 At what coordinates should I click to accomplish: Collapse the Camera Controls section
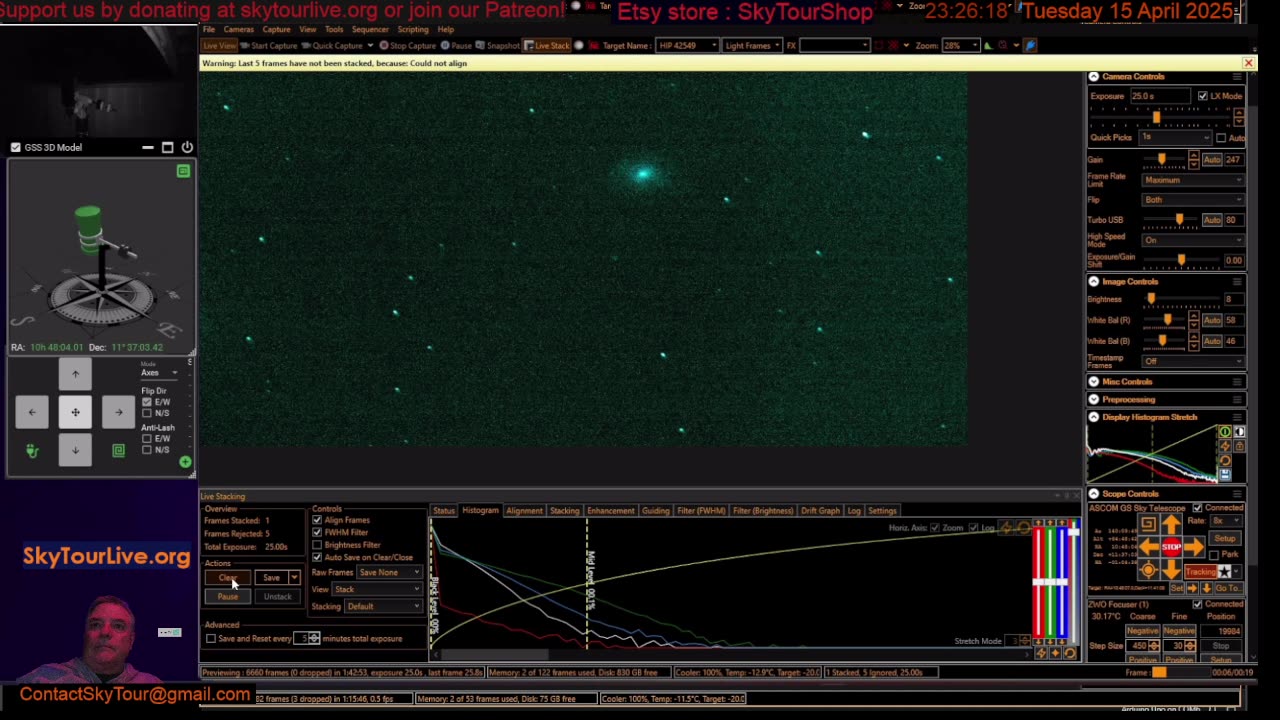pyautogui.click(x=1093, y=77)
